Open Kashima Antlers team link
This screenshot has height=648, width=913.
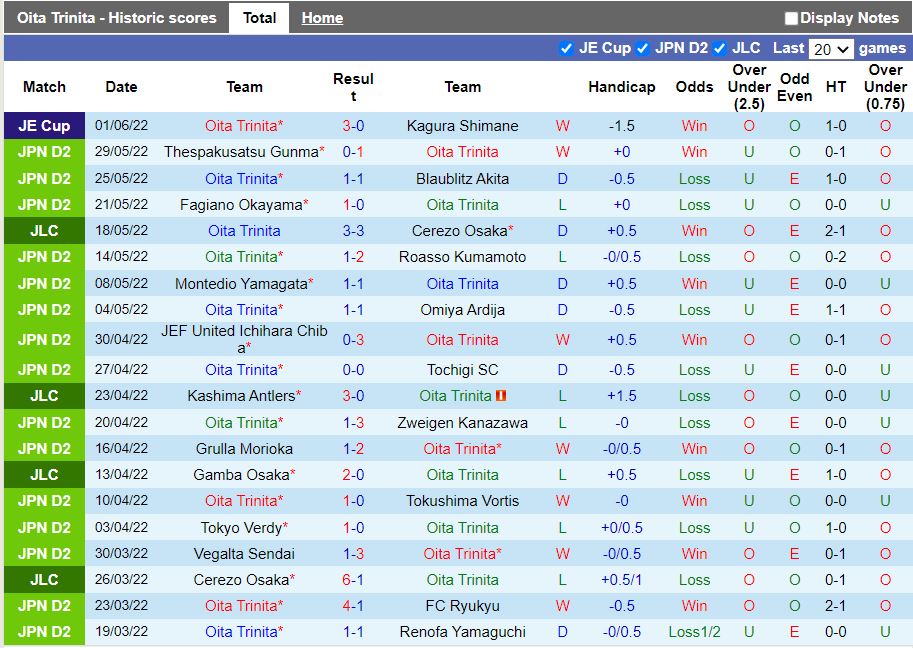click(241, 396)
